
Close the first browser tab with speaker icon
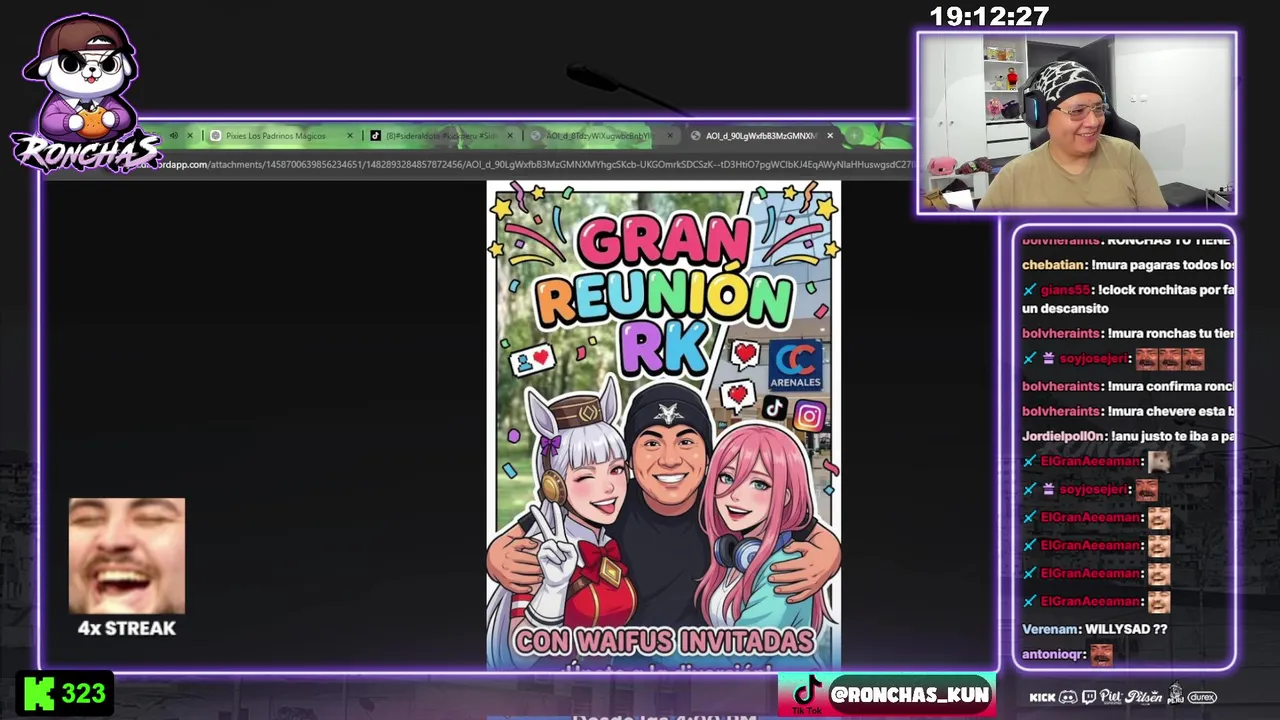click(190, 136)
